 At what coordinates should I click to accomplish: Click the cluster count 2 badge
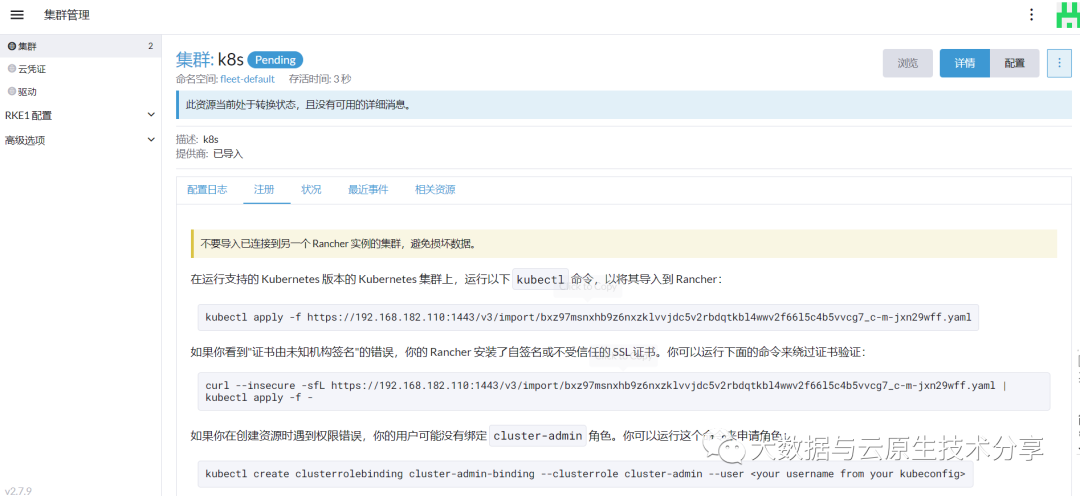150,46
